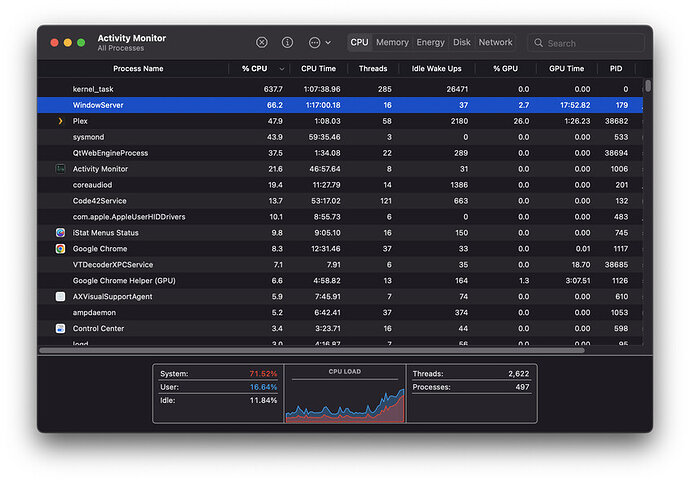This screenshot has height=481, width=690.
Task: Click the User 16.64% value
Action: [263, 387]
